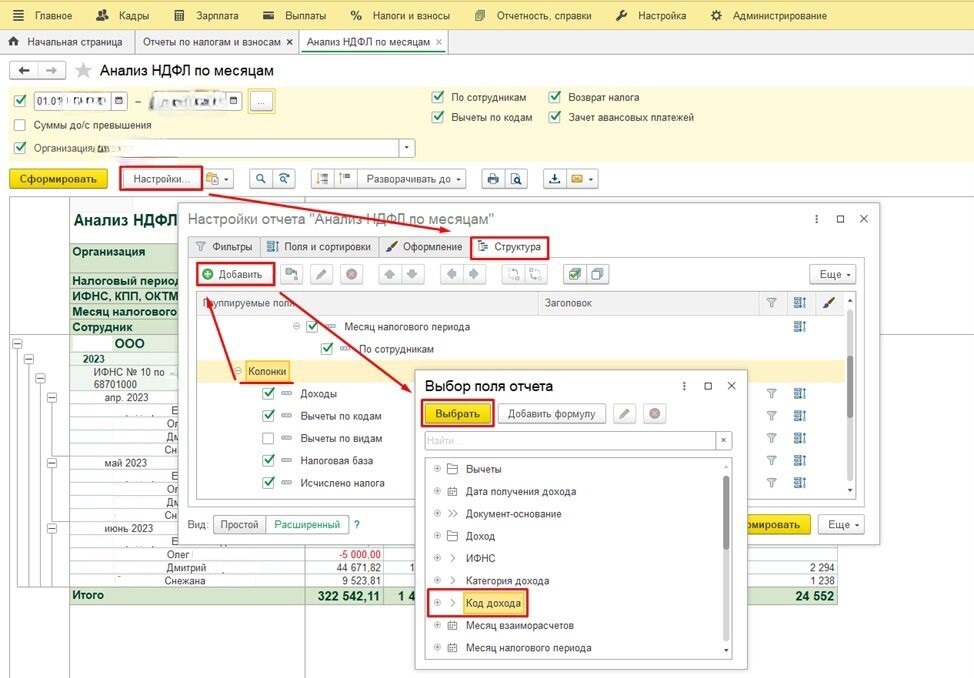Open the help question mark next to Расширенный
Image resolution: width=974 pixels, height=678 pixels.
click(x=357, y=525)
